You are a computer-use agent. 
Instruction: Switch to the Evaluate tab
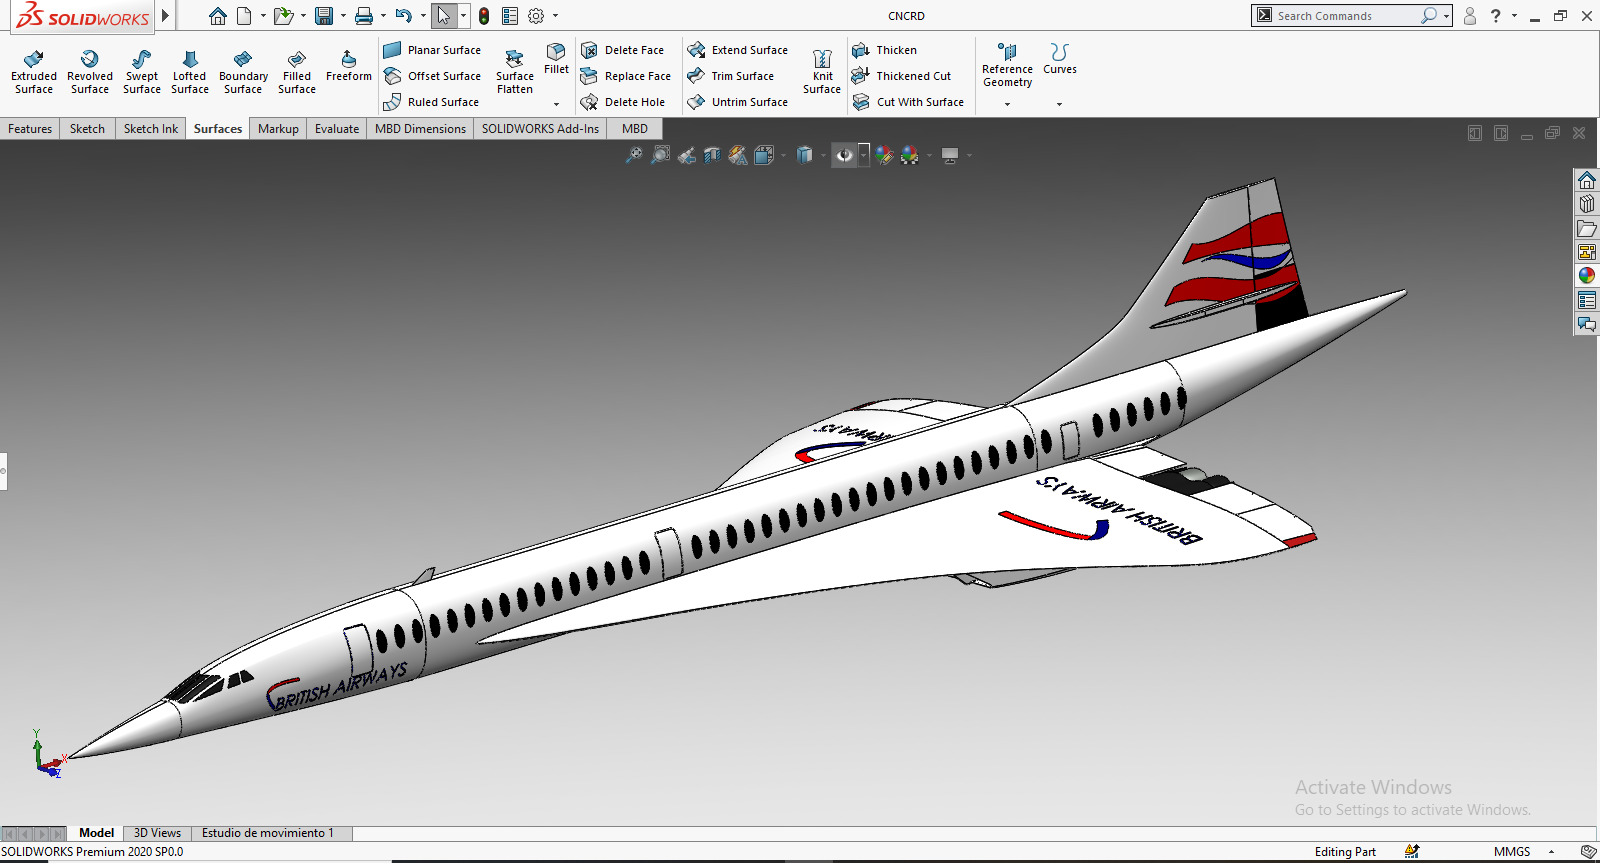[337, 129]
